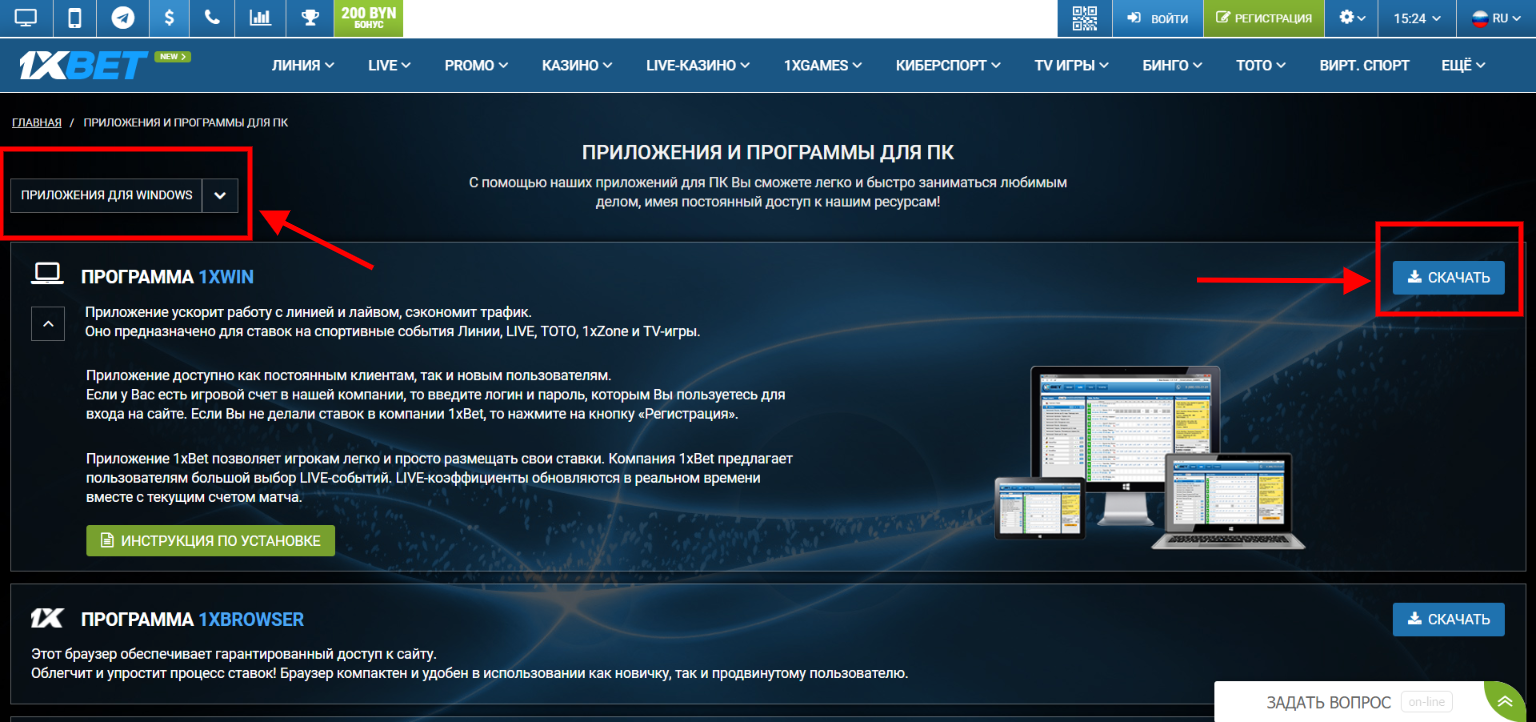This screenshot has height=722, width=1536.
Task: Open the Казино menu
Action: 577,65
